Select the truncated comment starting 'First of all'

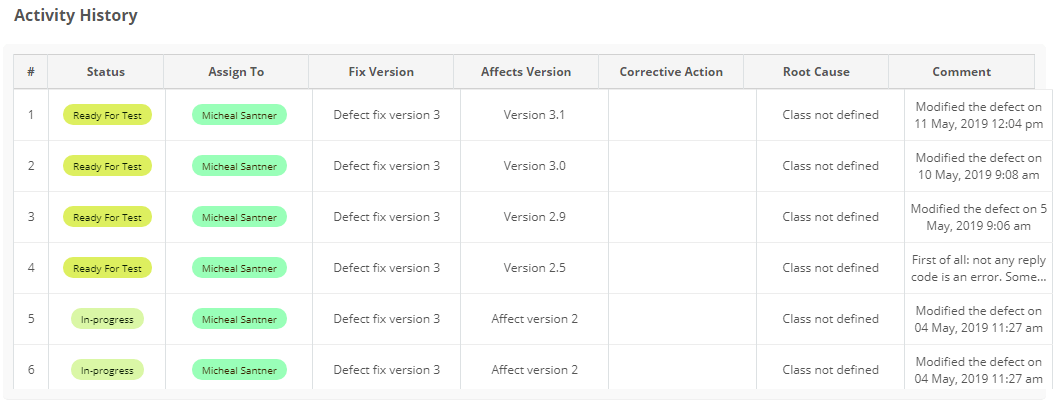click(978, 268)
